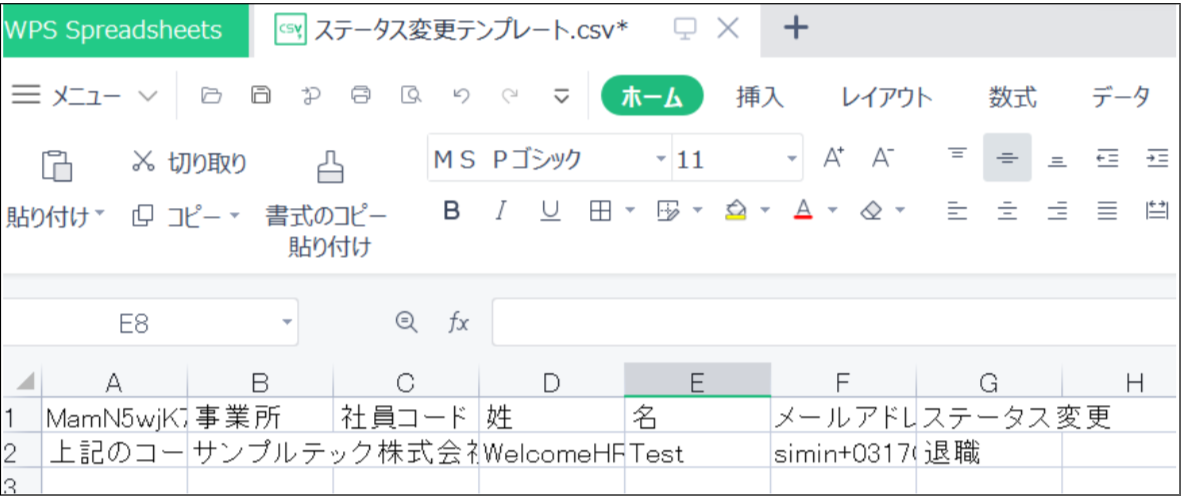Select column E header
Image resolution: width=1183 pixels, height=500 pixels.
coord(697,382)
